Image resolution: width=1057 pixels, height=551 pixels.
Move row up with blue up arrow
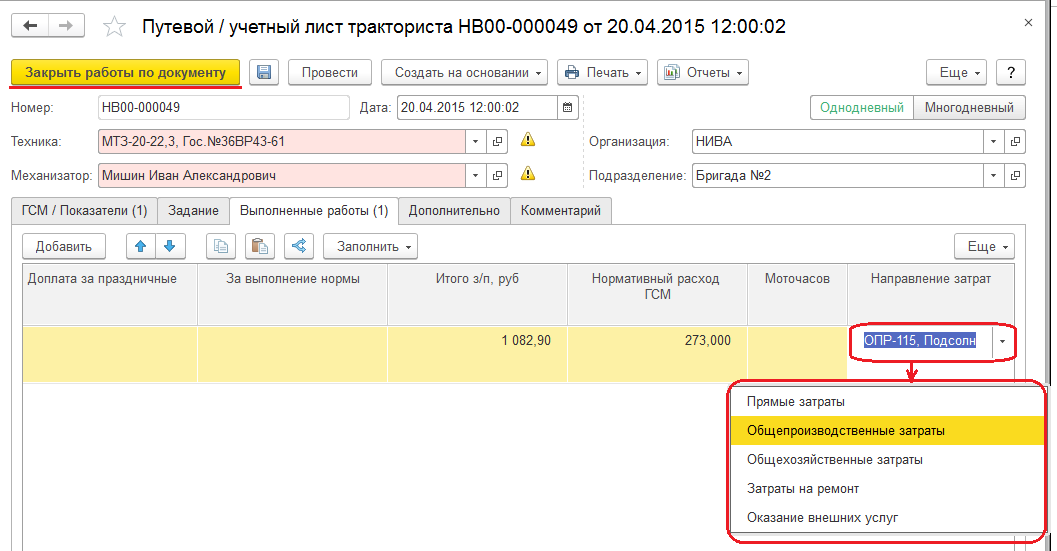(141, 246)
